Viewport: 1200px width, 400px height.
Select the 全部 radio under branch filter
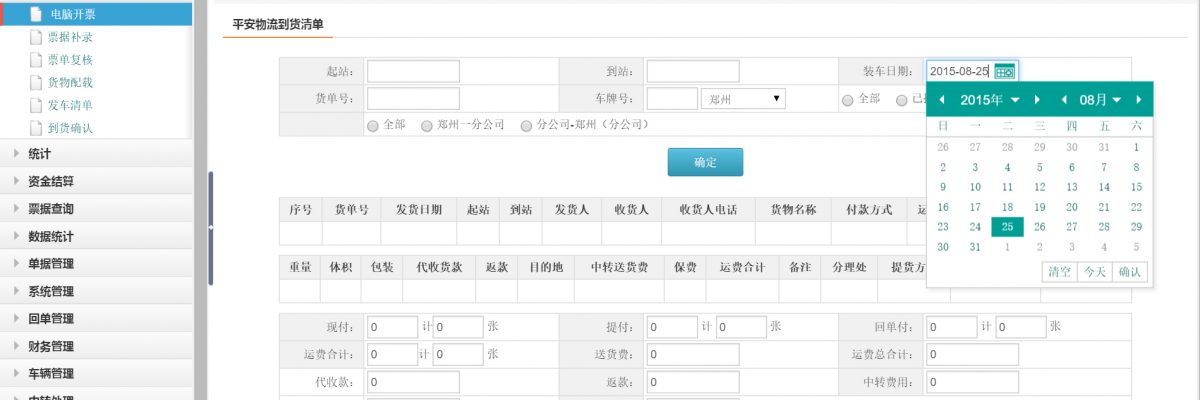(374, 126)
